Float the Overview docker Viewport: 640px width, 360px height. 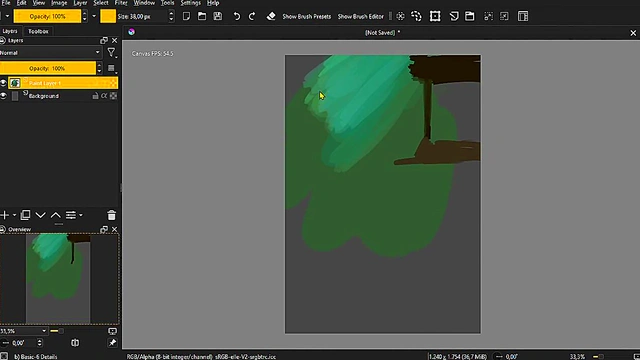coord(104,229)
